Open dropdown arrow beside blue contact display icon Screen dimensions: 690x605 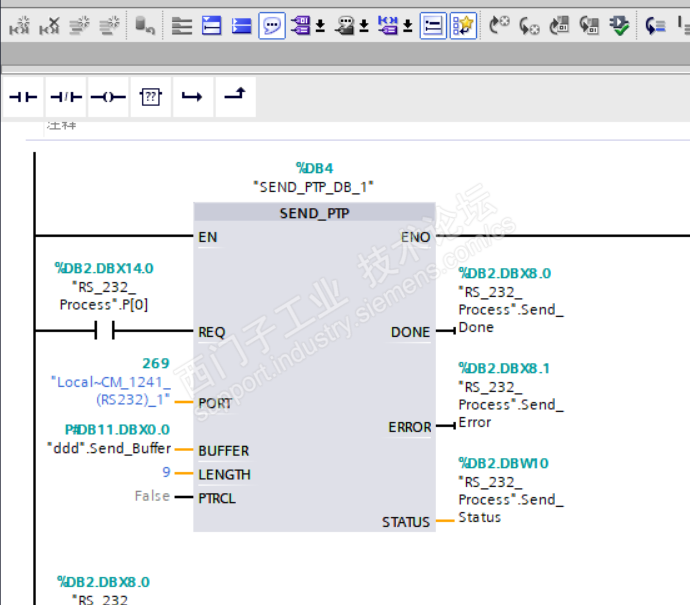coord(408,26)
